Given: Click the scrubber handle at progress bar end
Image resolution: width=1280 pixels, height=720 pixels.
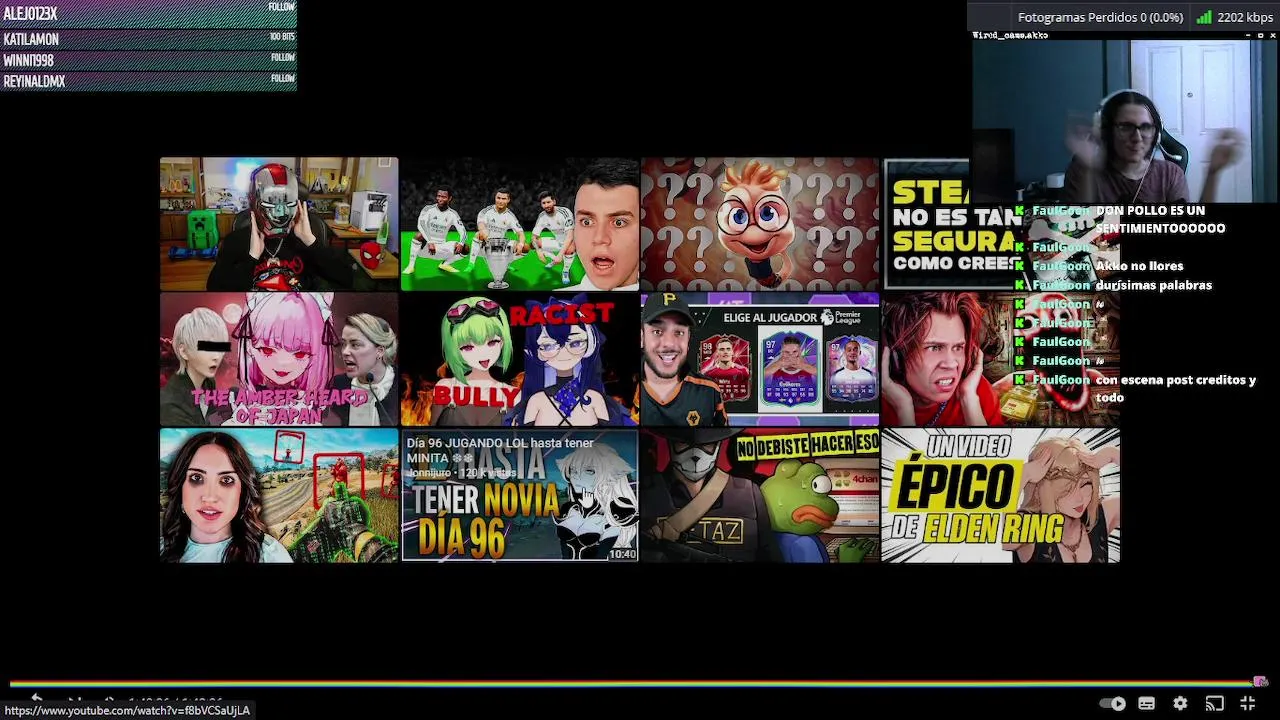Looking at the screenshot, I should (x=1260, y=683).
